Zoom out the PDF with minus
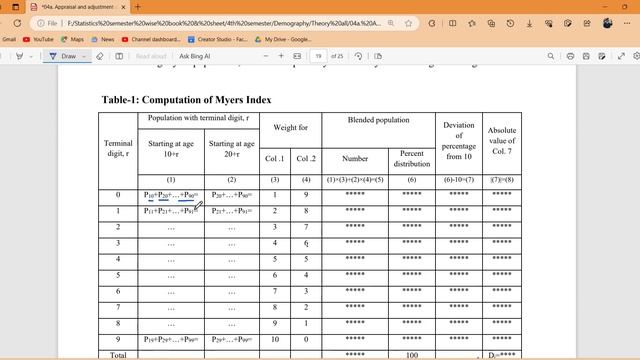The height and width of the screenshot is (360, 640). (266, 56)
